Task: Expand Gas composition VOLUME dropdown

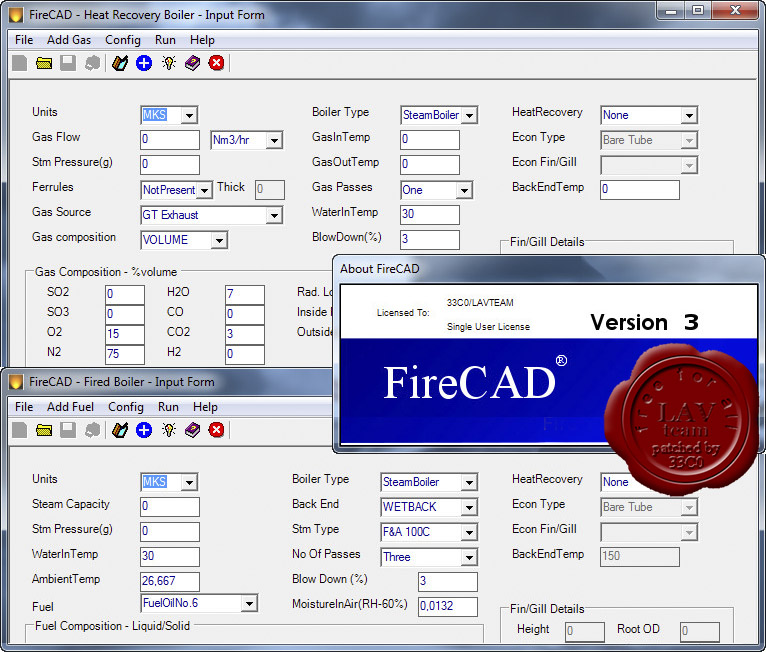Action: click(219, 240)
